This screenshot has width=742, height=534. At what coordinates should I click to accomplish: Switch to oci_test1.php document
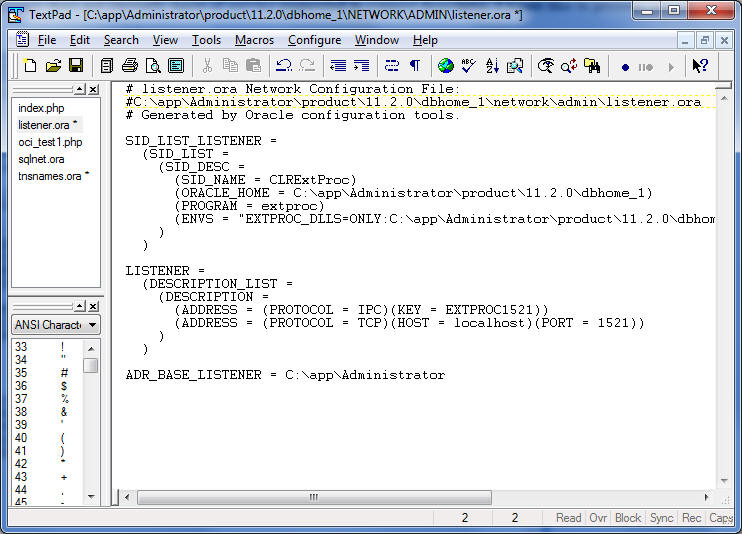(50, 142)
